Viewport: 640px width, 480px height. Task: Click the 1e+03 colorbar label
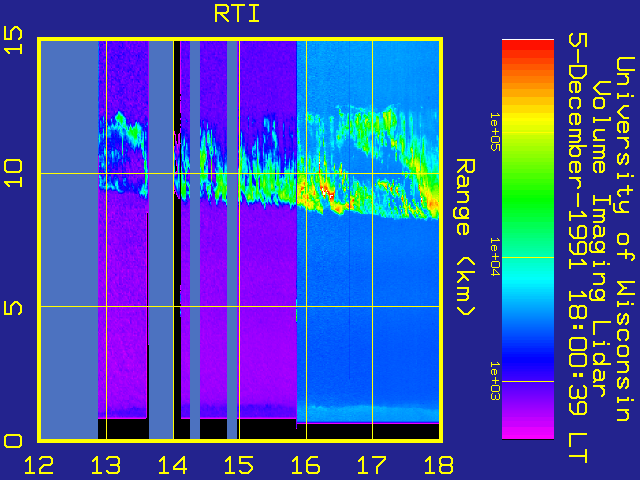pos(494,381)
